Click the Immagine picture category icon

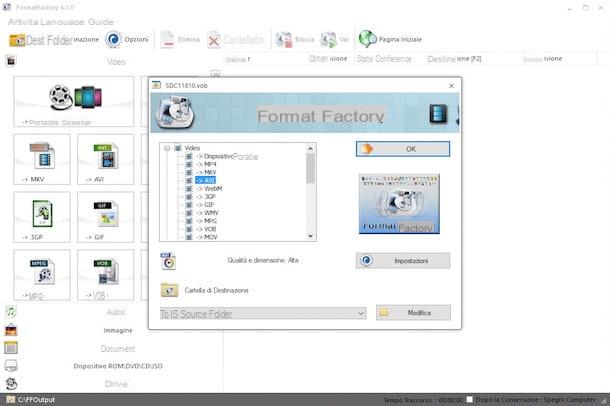[x=11, y=330]
